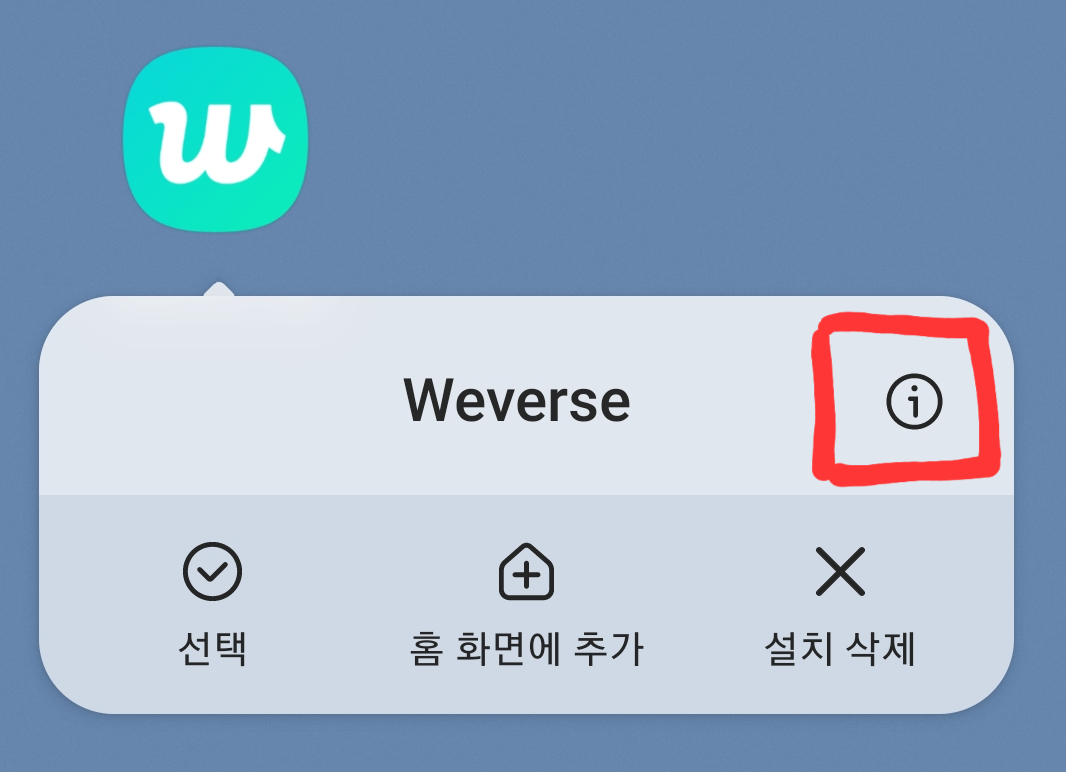
Task: Tap the house plus icon
Action: (526, 572)
